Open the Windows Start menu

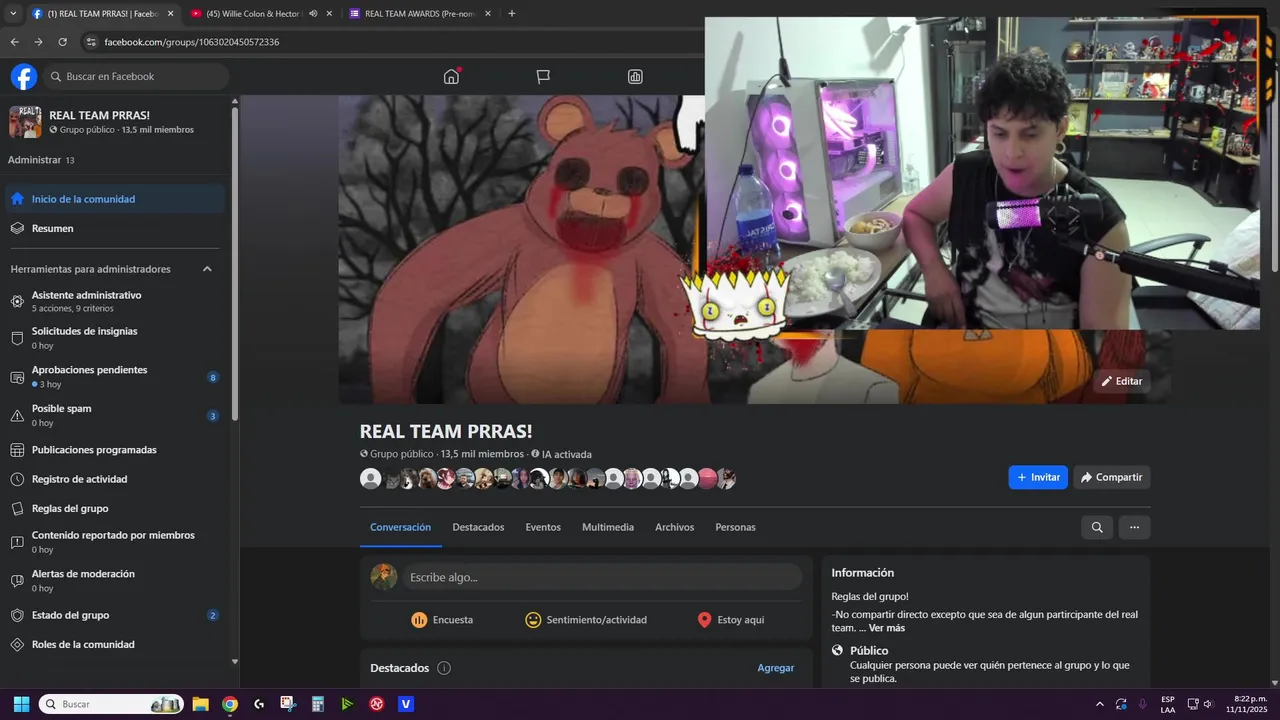pyautogui.click(x=21, y=704)
